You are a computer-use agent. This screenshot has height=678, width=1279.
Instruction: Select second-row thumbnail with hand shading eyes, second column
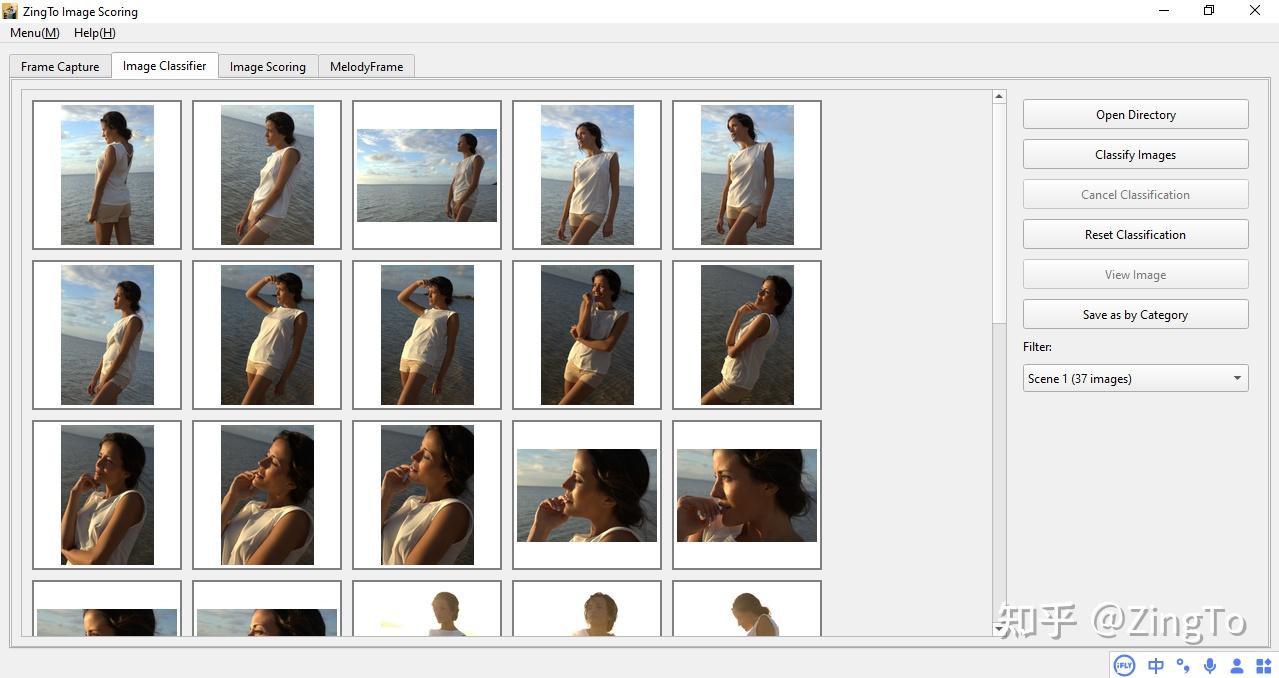[x=267, y=335]
